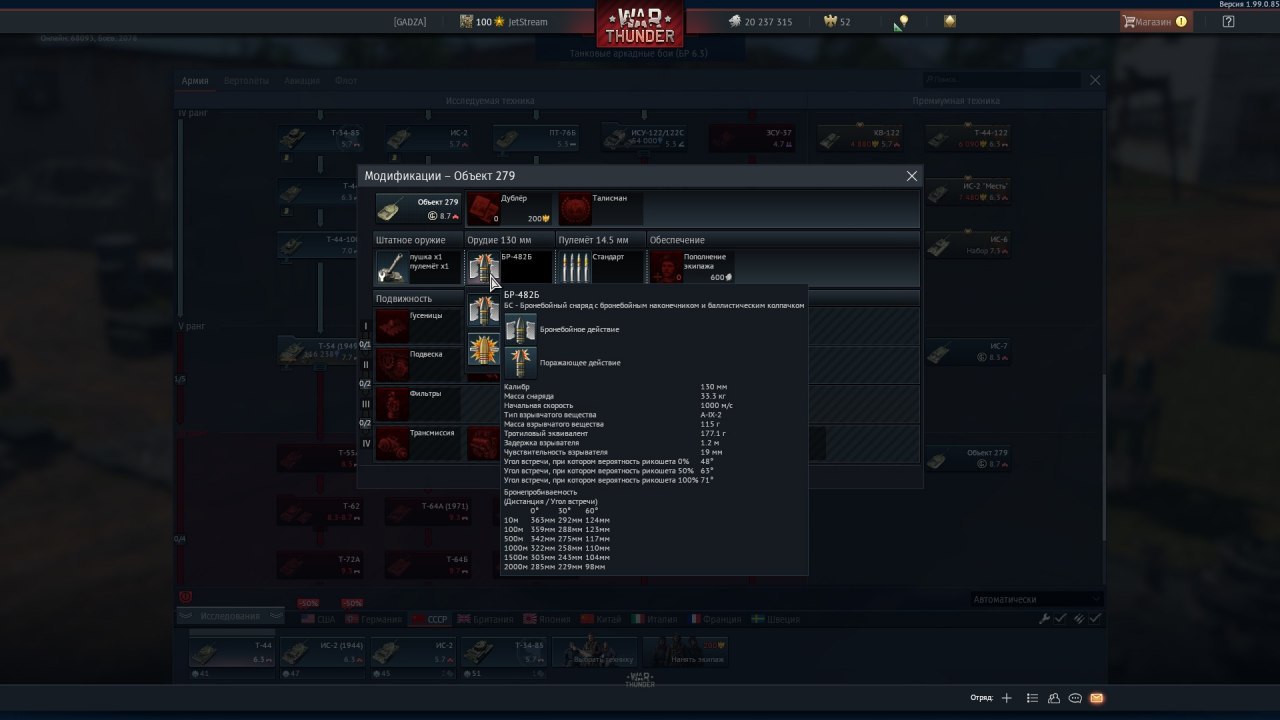Select the Гусеницы tracks modification

[x=418, y=326]
